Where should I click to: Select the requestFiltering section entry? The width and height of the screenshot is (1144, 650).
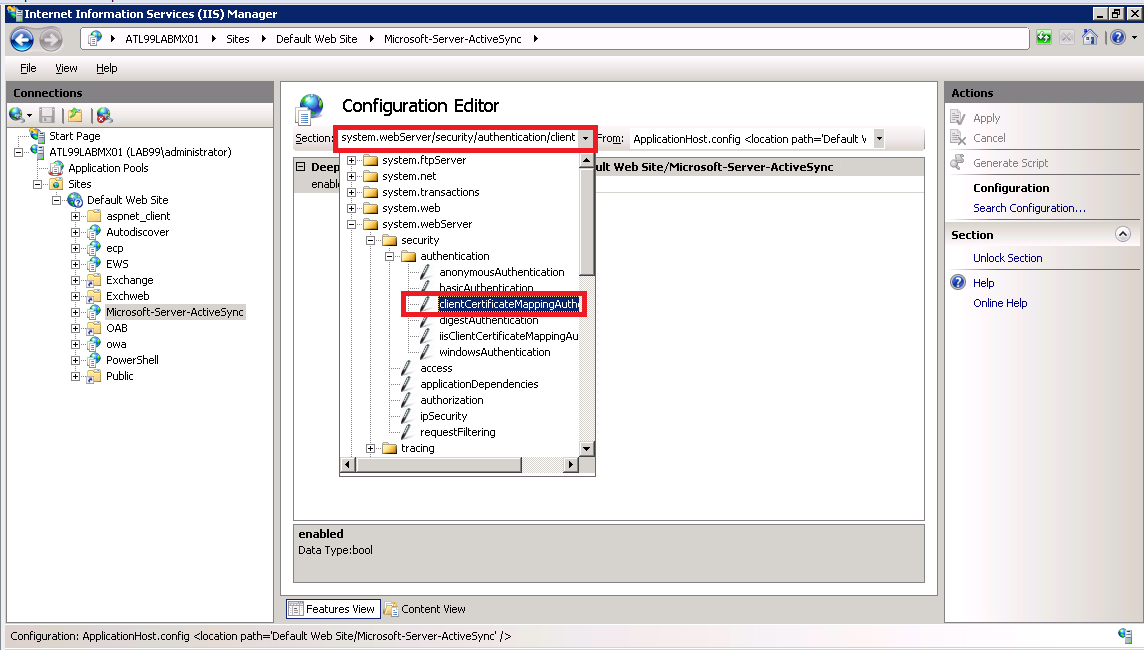point(457,433)
